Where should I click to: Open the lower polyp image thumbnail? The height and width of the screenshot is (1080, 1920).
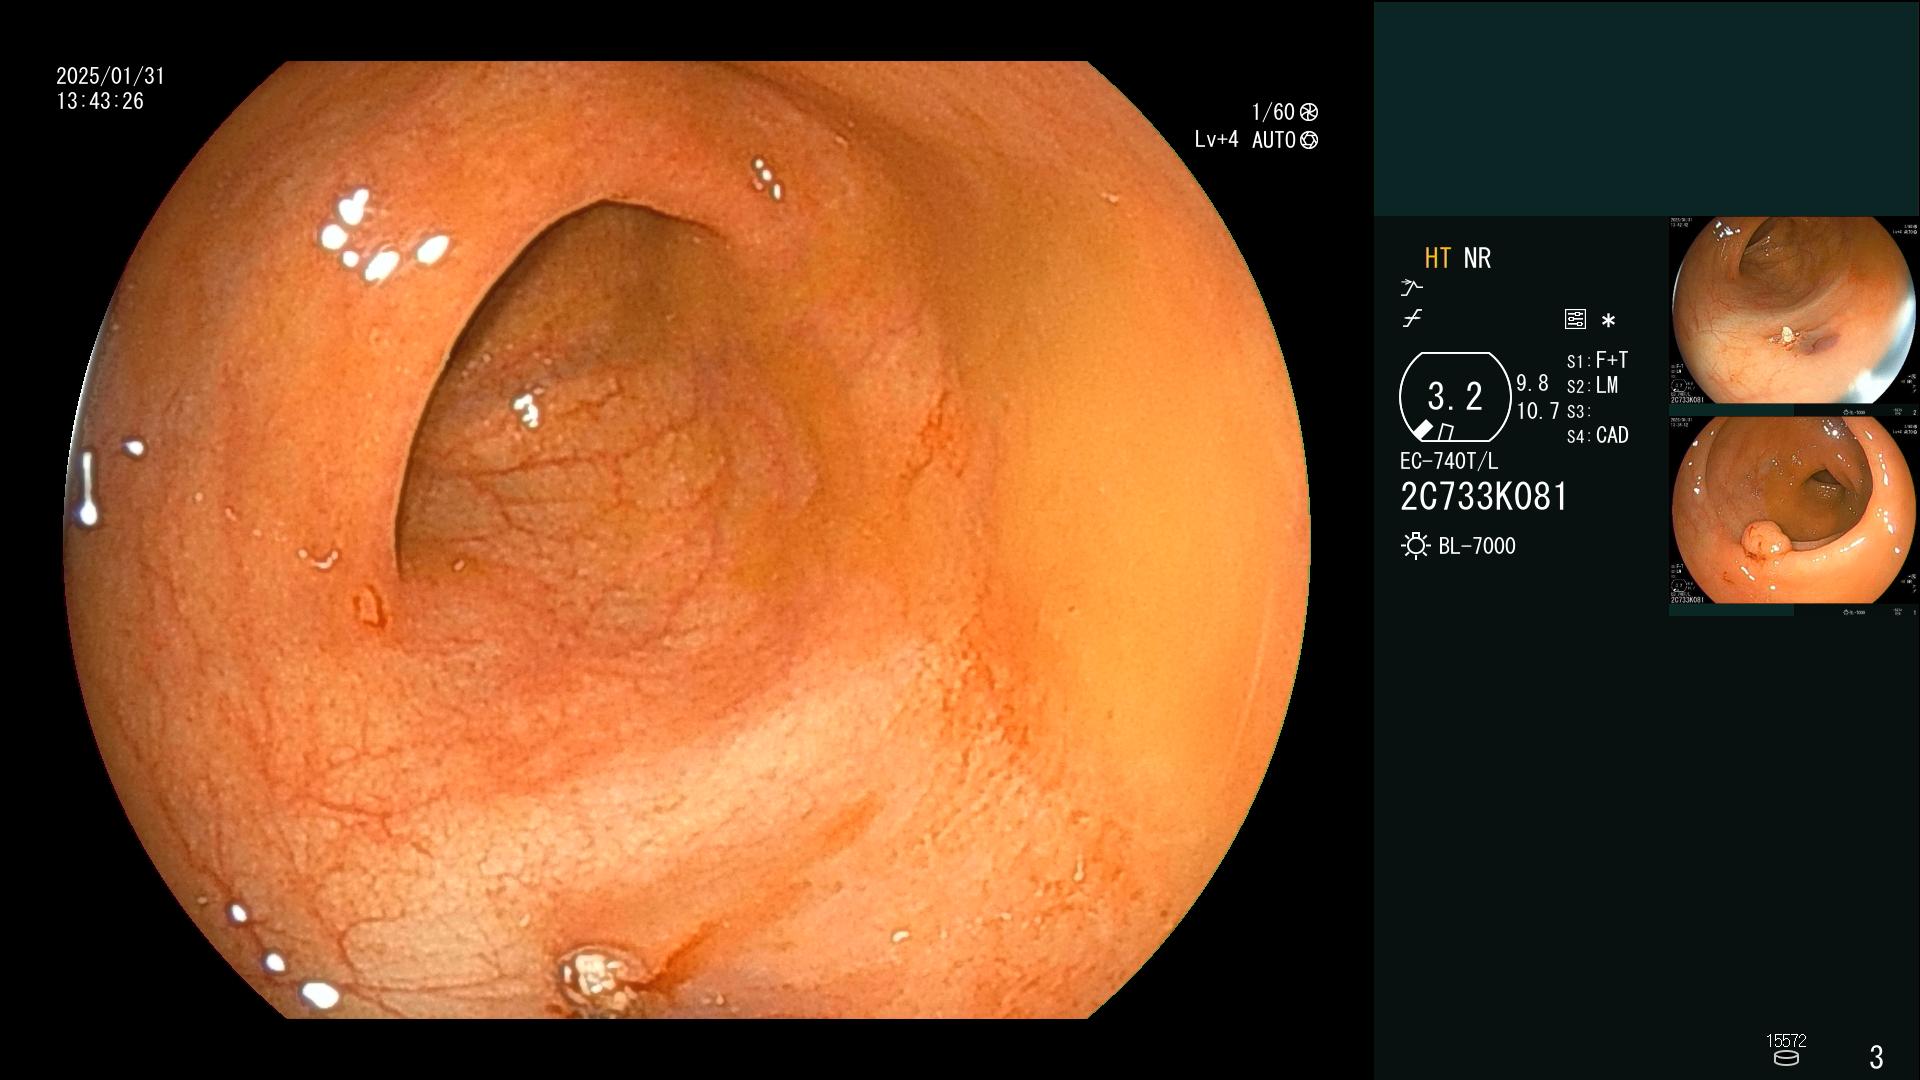click(1793, 510)
